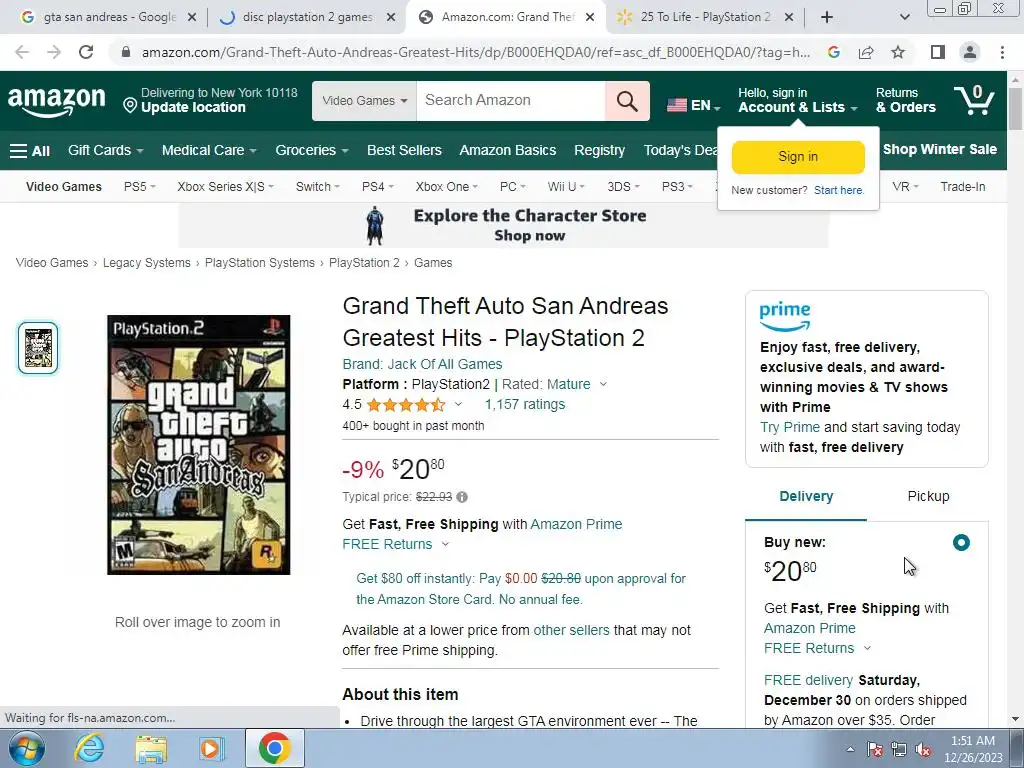Open Best Sellers in nav bar
1024x768 pixels.
(x=404, y=150)
